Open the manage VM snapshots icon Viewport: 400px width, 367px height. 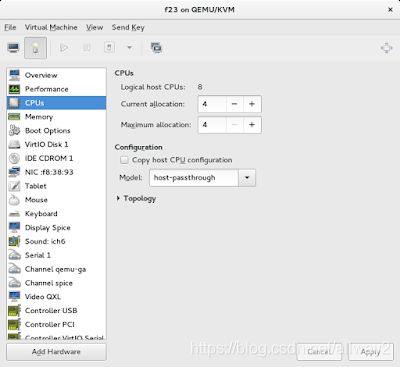pos(156,48)
